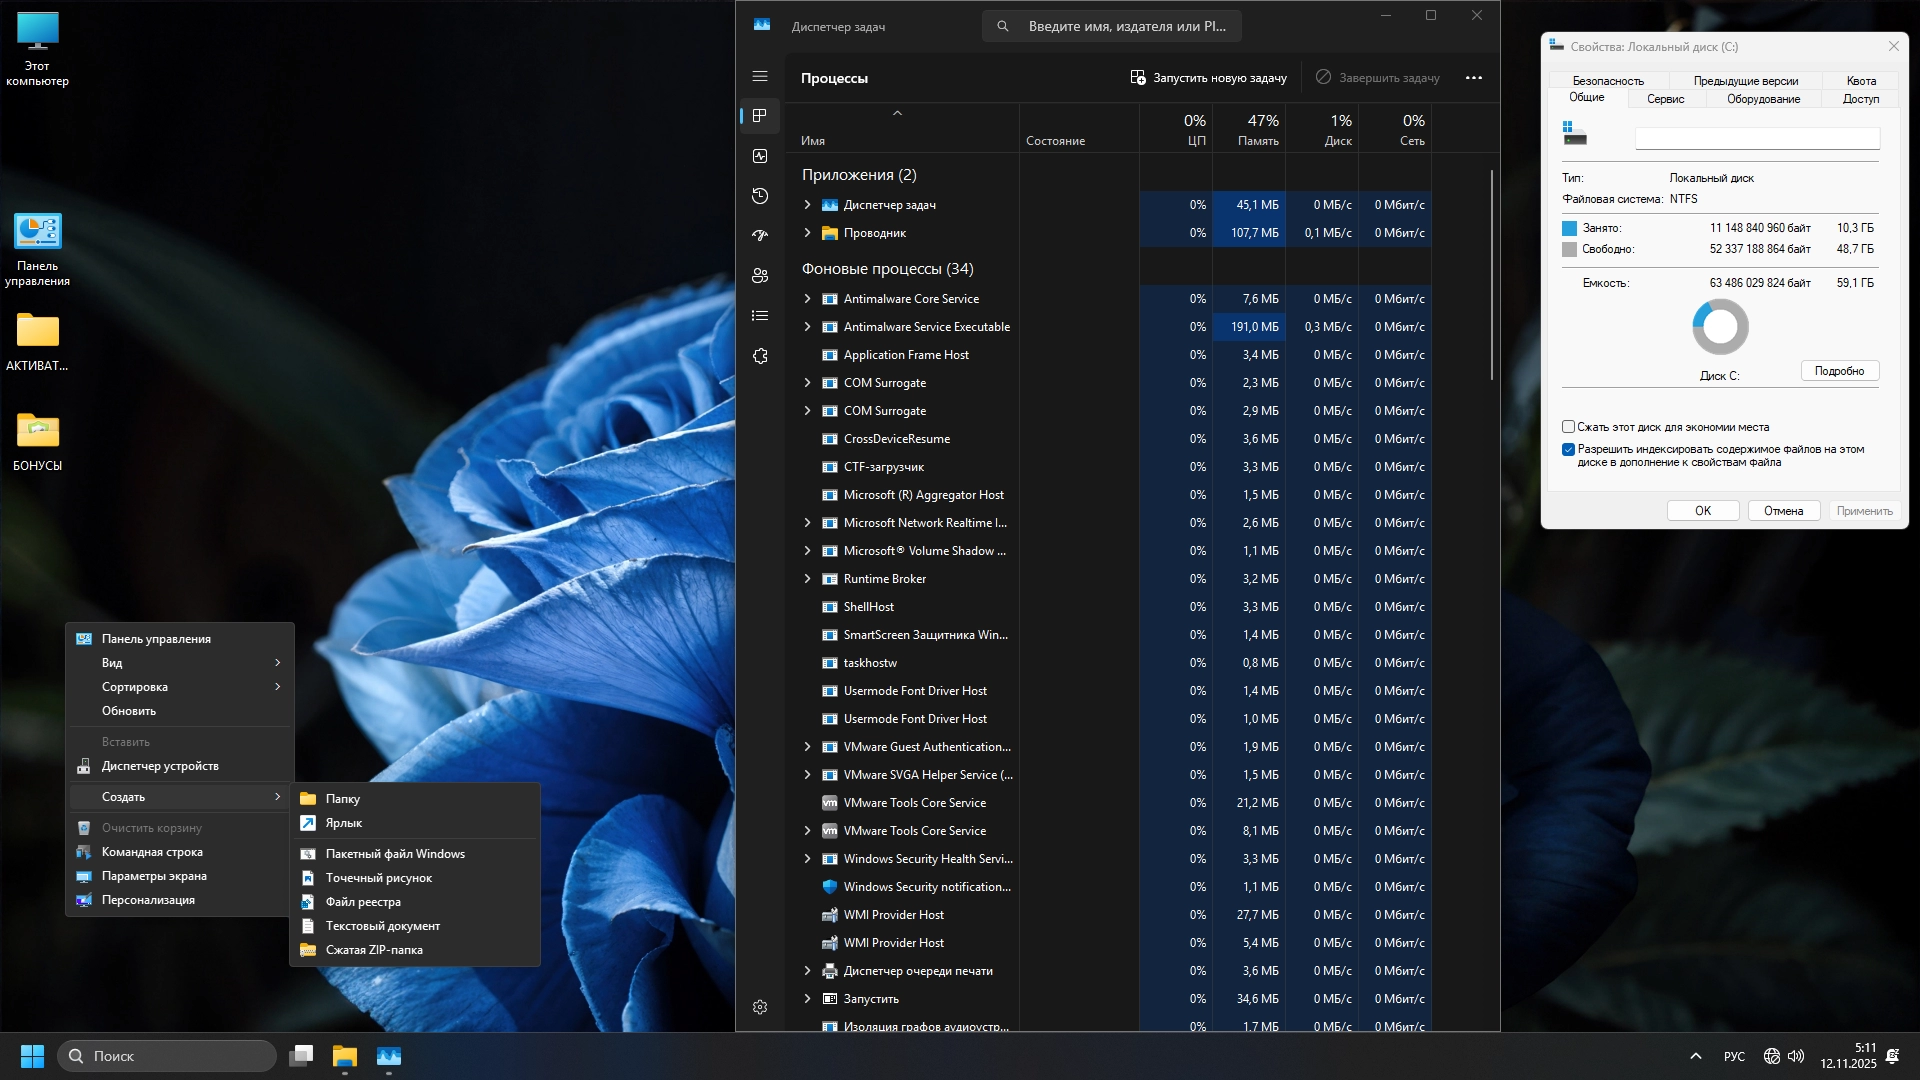Expand the Проводник process row

(808, 233)
